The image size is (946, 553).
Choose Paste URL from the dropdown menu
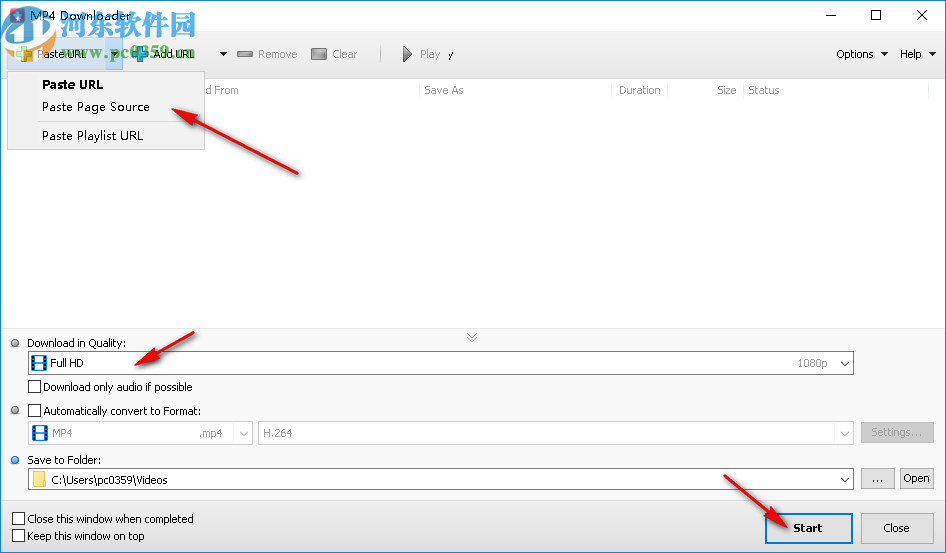pyautogui.click(x=72, y=84)
